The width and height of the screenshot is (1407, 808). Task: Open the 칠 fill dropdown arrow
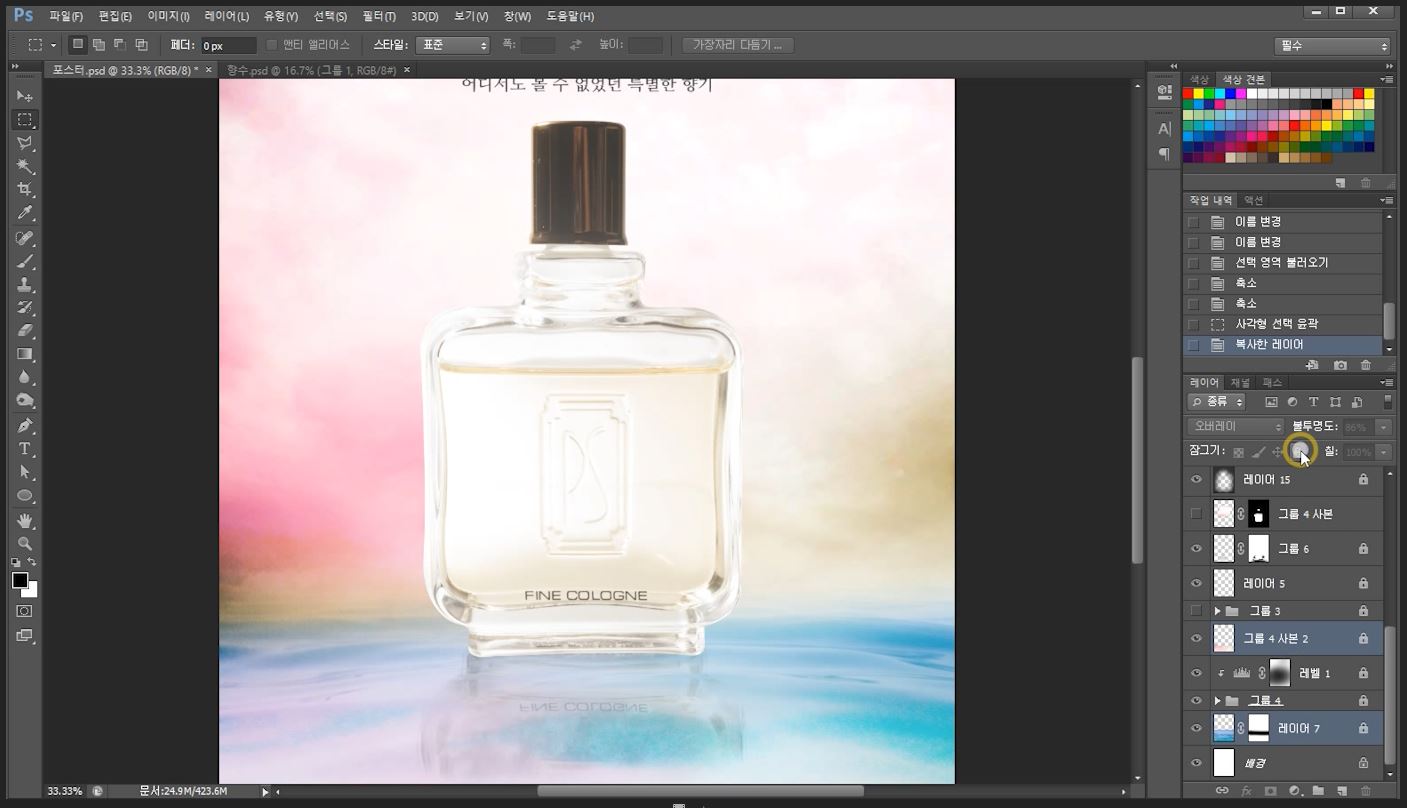click(x=1383, y=452)
